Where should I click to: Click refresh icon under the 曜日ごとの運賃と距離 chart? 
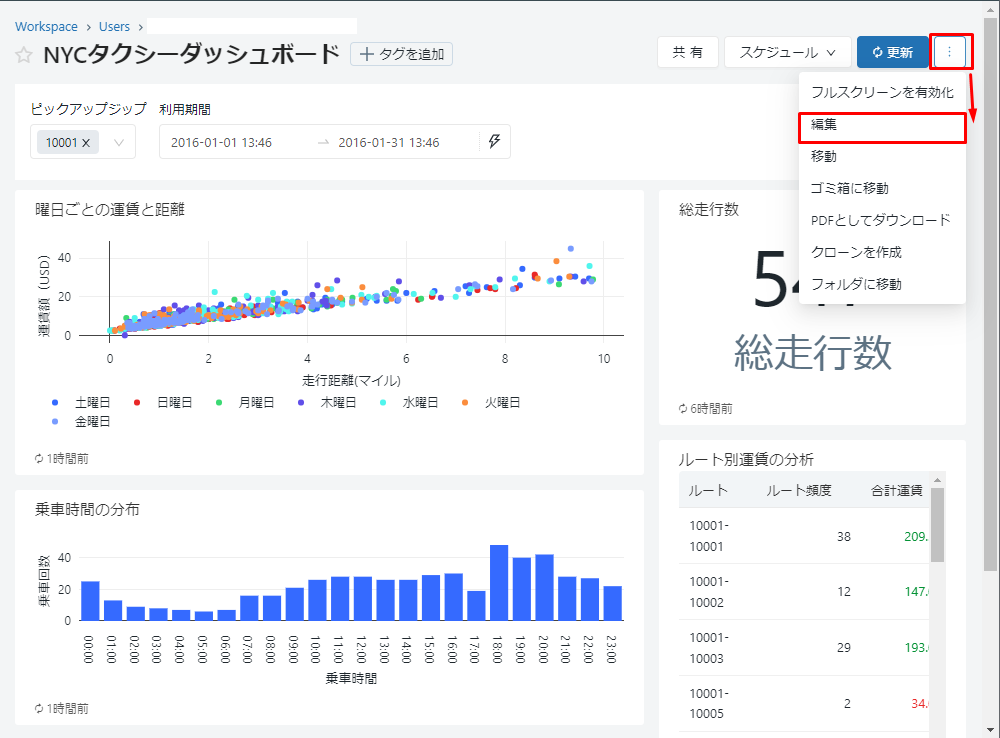pyautogui.click(x=39, y=458)
